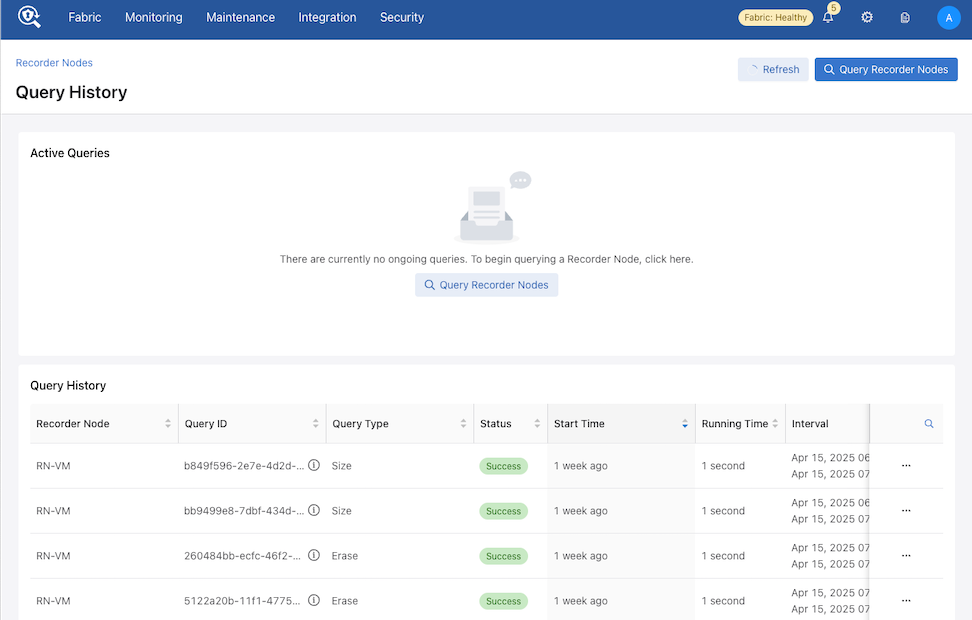Open actions menu for bb9499e8 row
Image resolution: width=972 pixels, height=620 pixels.
click(x=906, y=510)
